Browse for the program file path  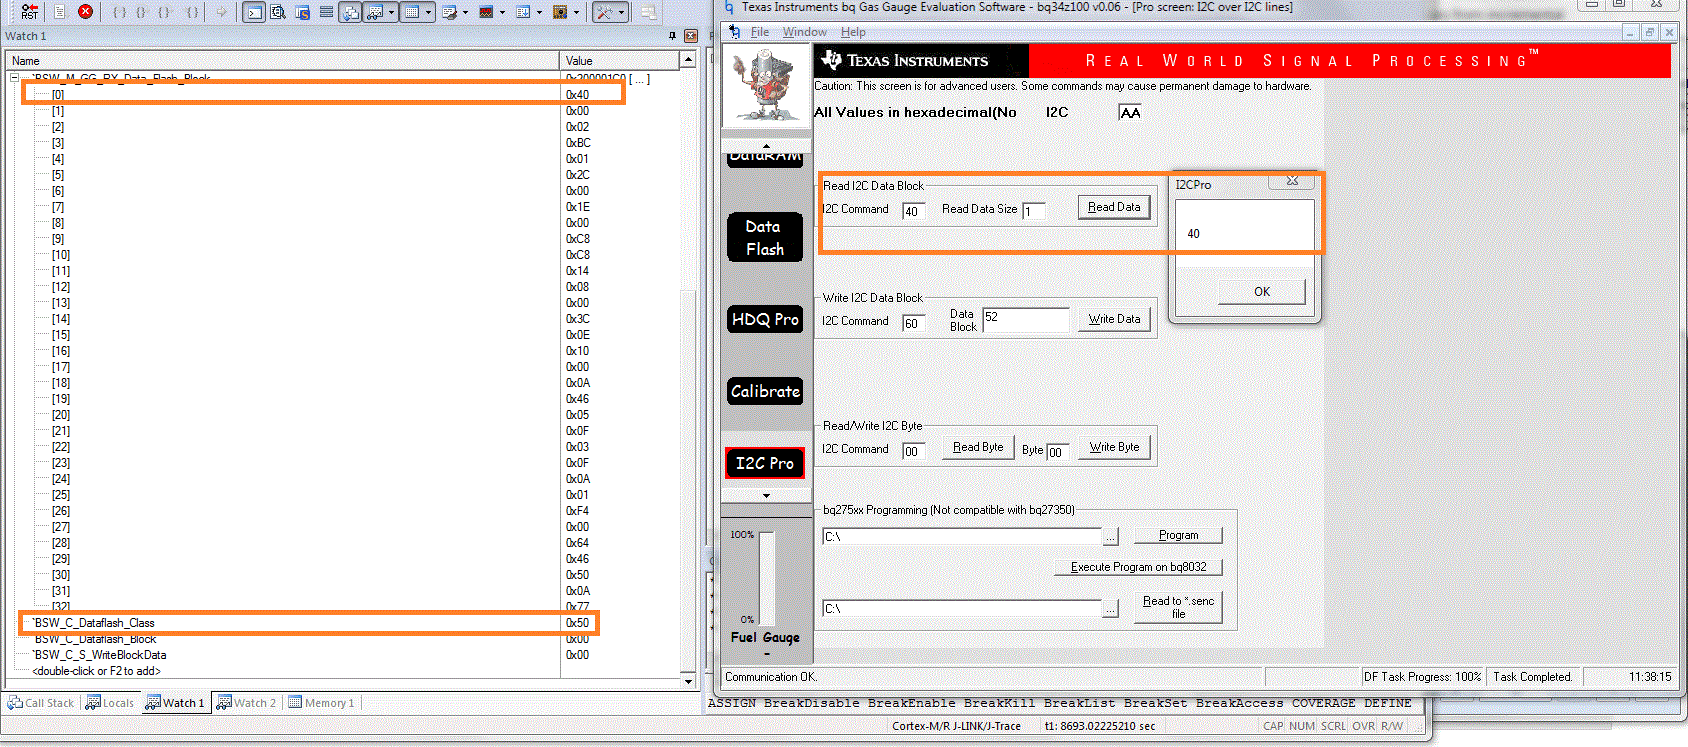(1110, 537)
